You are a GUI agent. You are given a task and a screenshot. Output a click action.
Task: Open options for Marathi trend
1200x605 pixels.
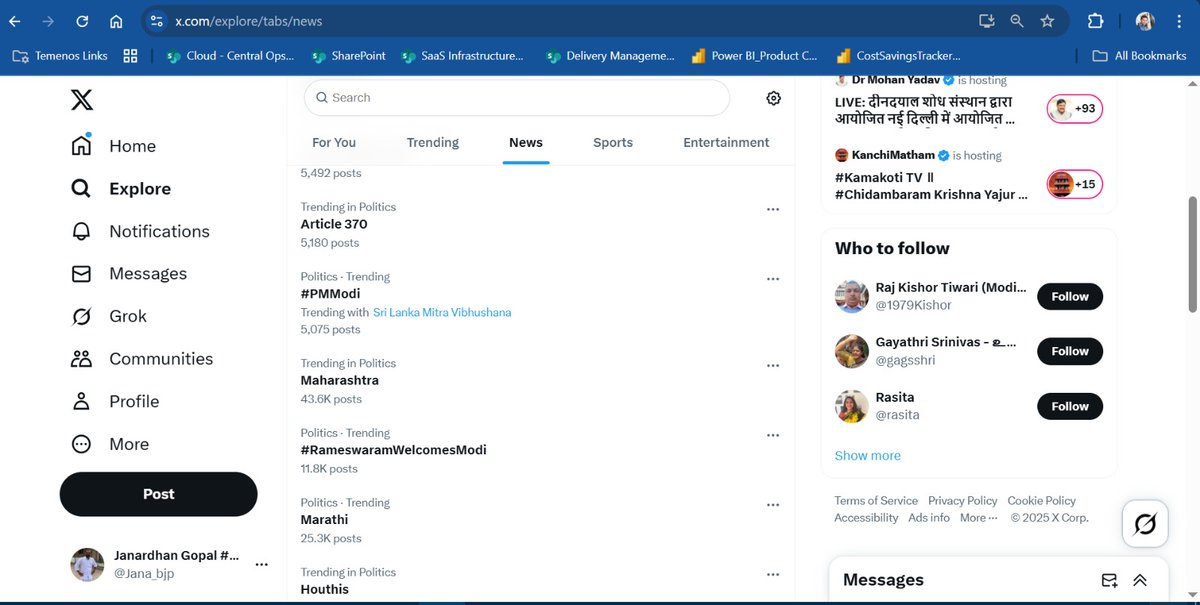[772, 505]
